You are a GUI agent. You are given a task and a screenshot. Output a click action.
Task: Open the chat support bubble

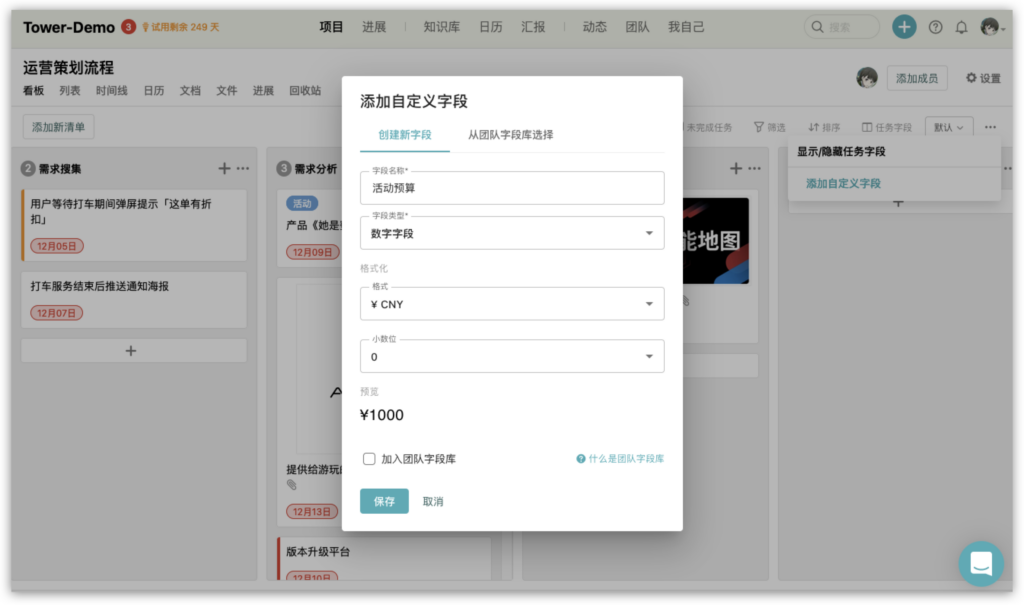(980, 563)
